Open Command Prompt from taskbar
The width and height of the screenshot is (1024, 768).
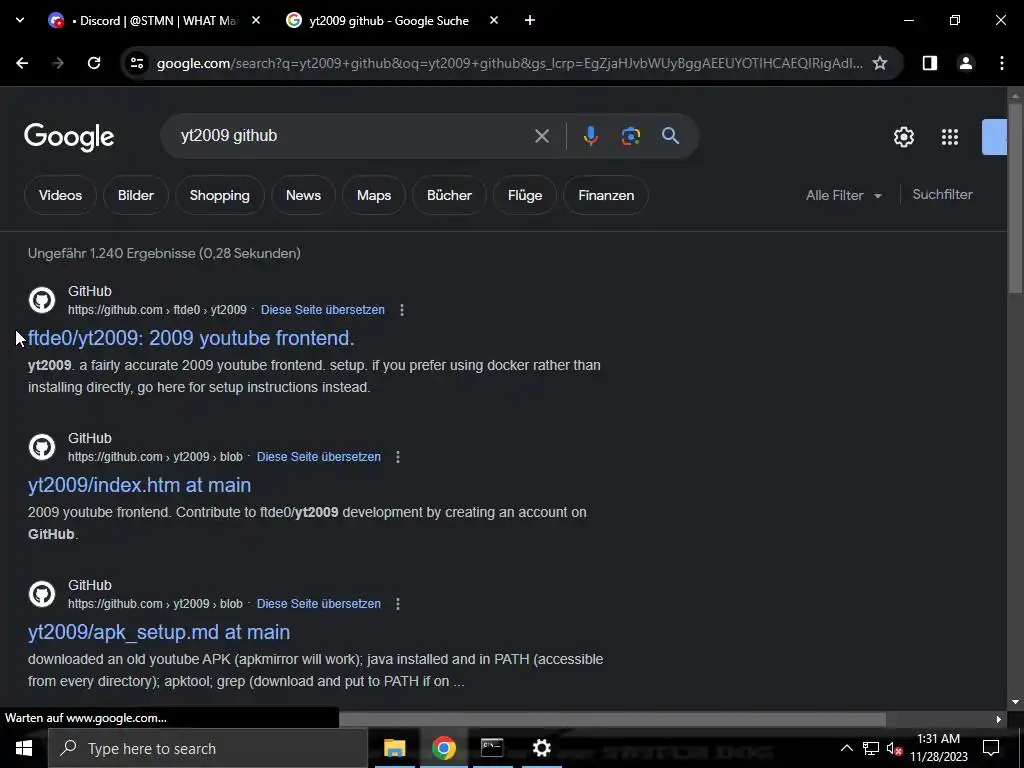[492, 748]
